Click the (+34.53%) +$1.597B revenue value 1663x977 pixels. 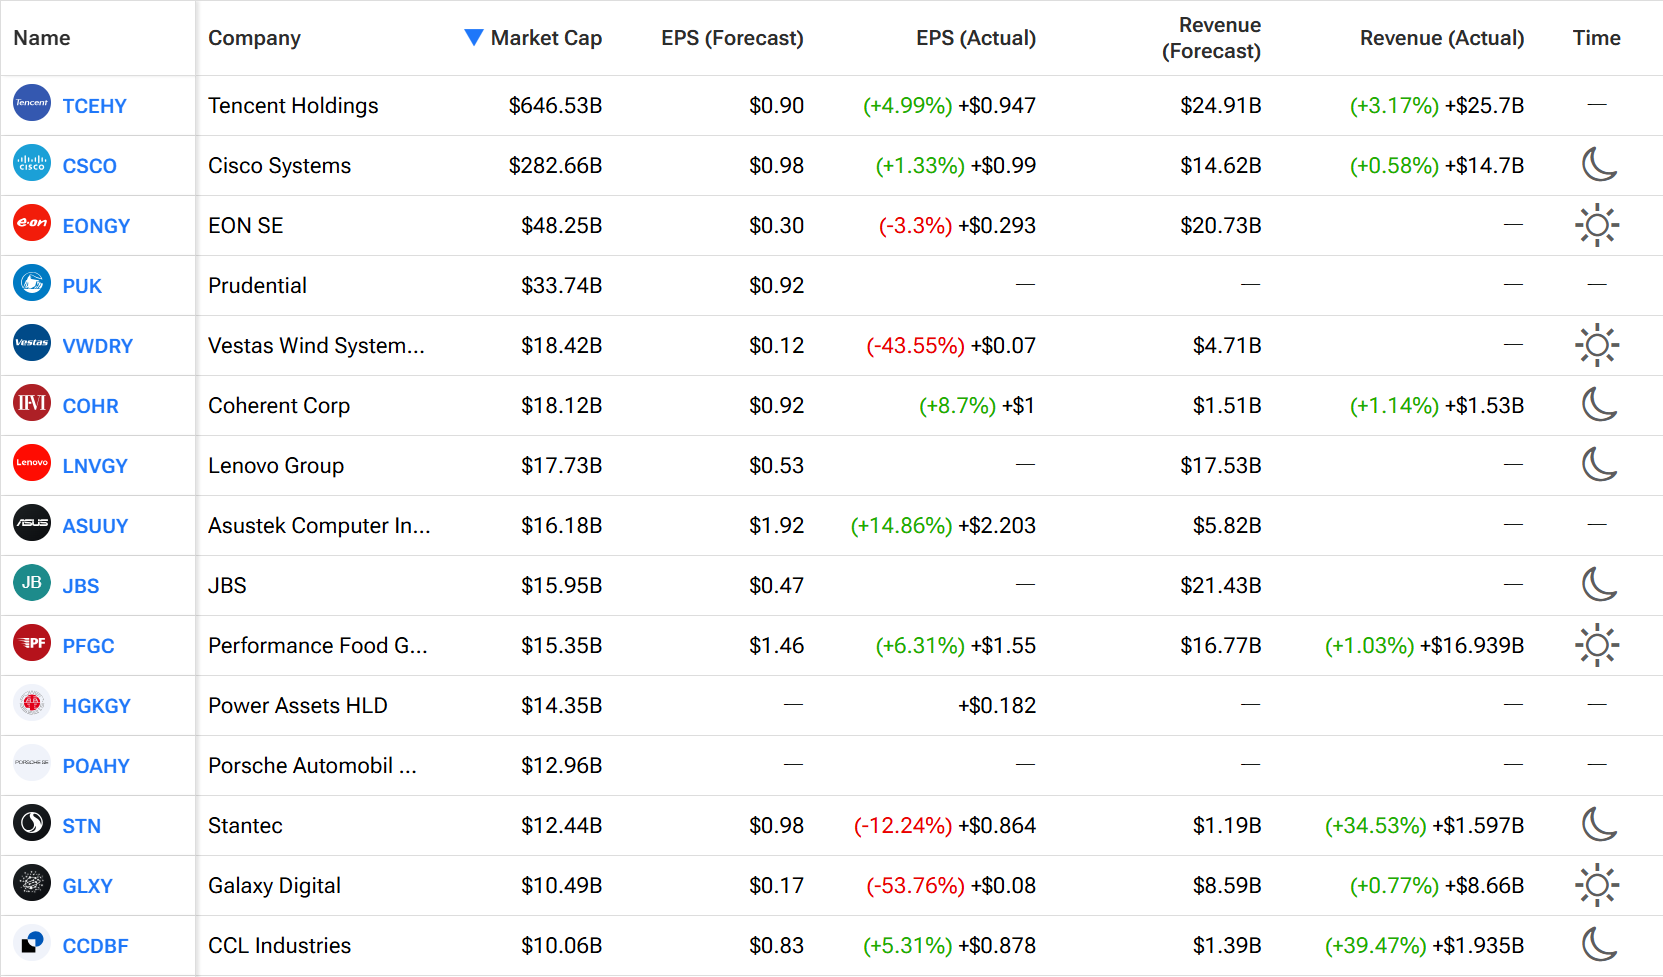(x=1424, y=826)
